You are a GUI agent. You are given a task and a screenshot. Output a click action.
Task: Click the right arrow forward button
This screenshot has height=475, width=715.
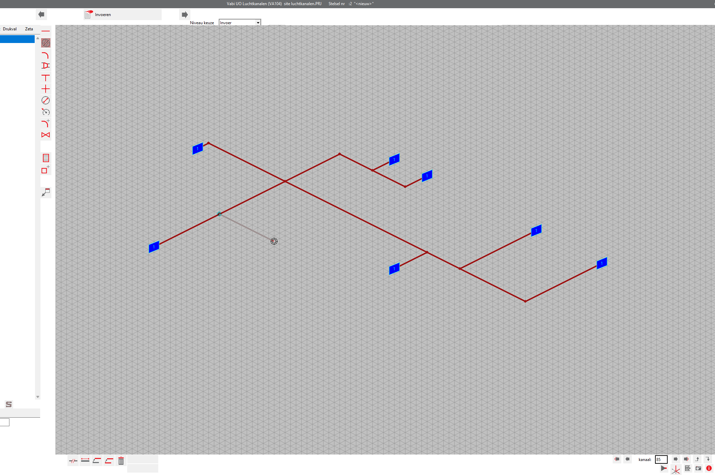tap(184, 15)
